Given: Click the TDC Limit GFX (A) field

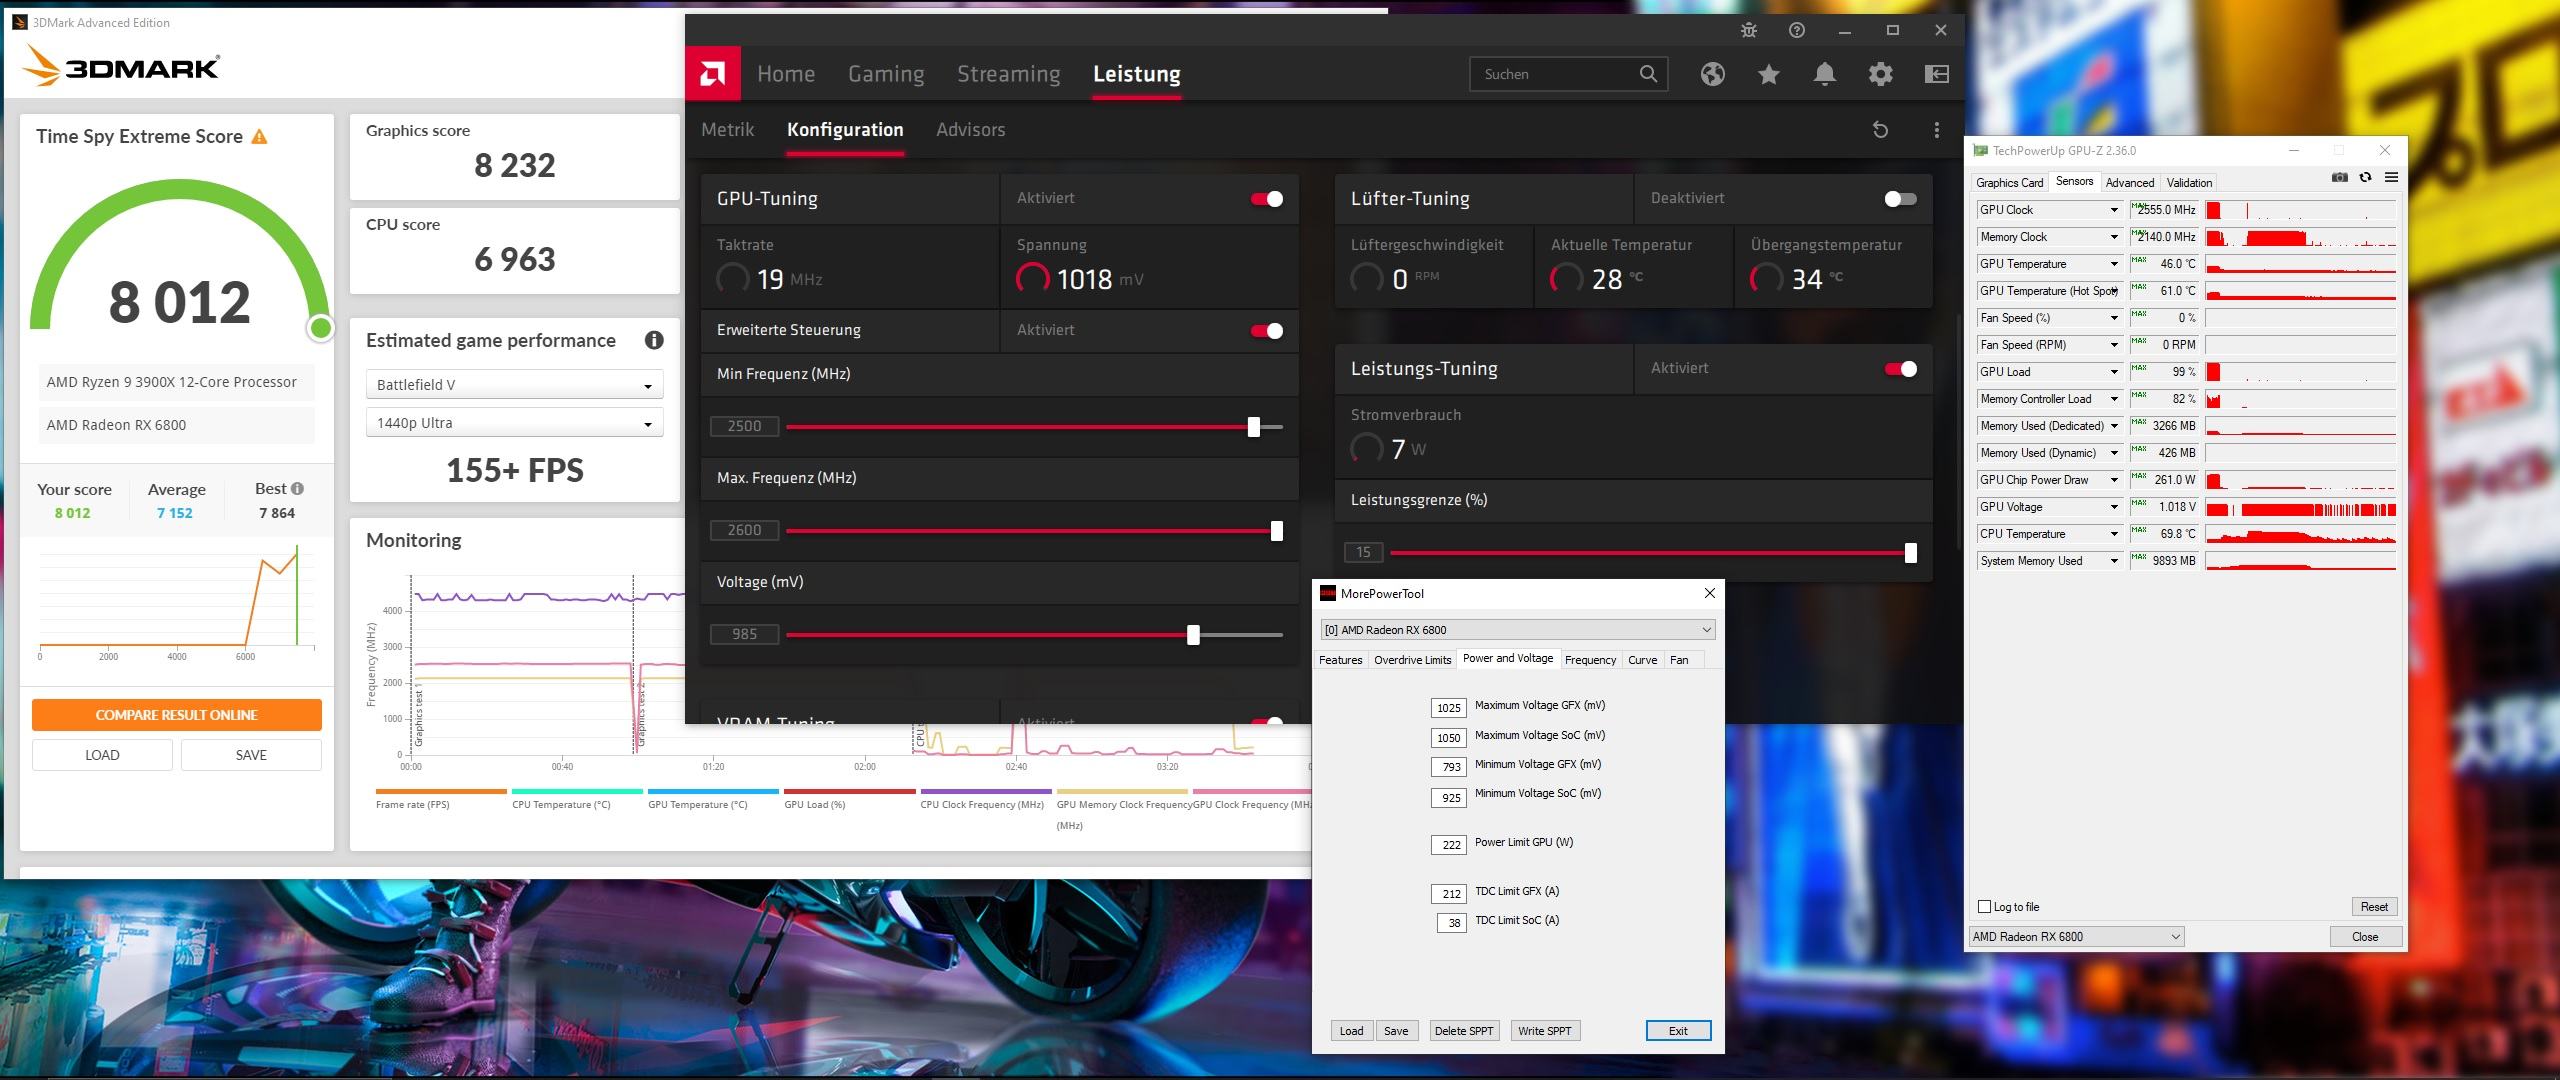Looking at the screenshot, I should (x=1451, y=894).
